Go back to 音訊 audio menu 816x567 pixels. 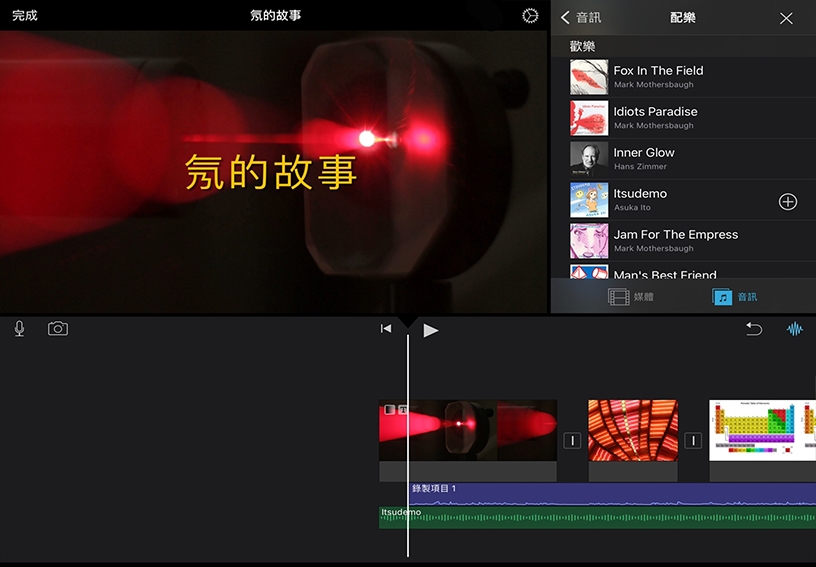581,18
